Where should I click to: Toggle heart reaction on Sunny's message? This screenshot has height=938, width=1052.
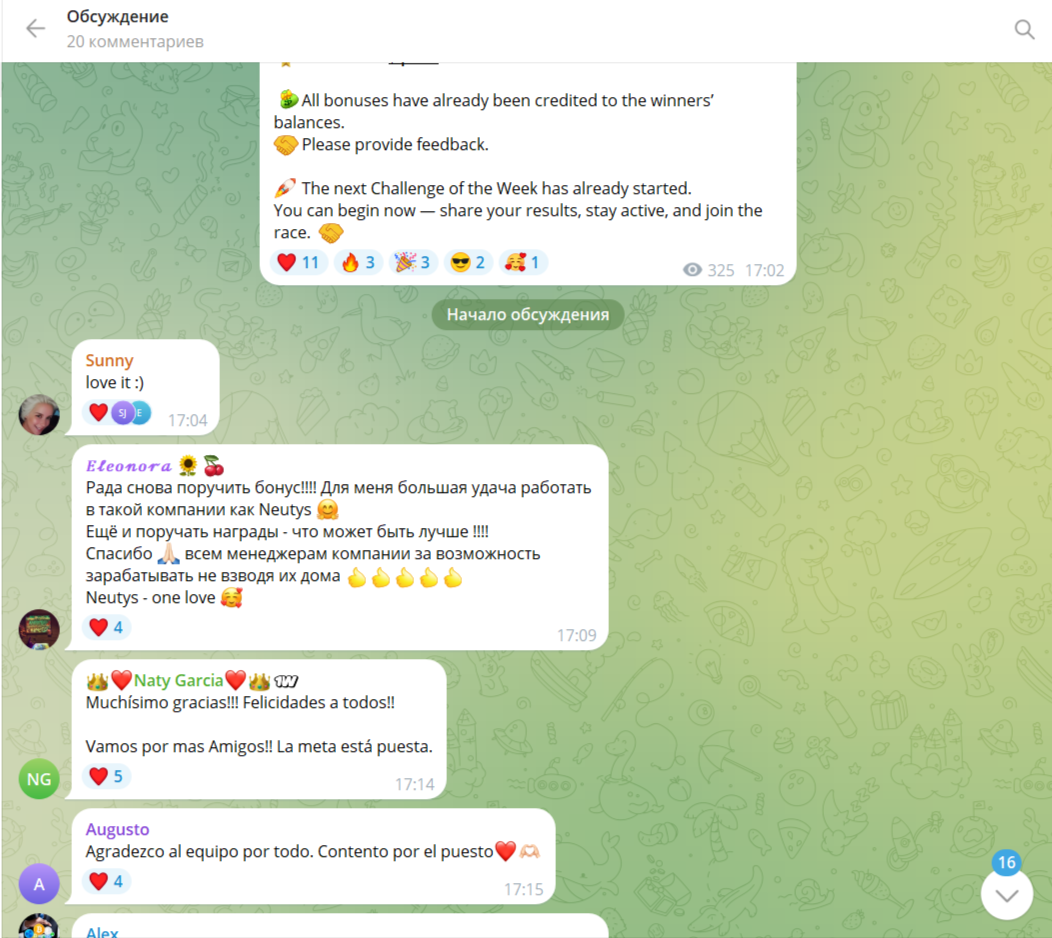point(119,412)
